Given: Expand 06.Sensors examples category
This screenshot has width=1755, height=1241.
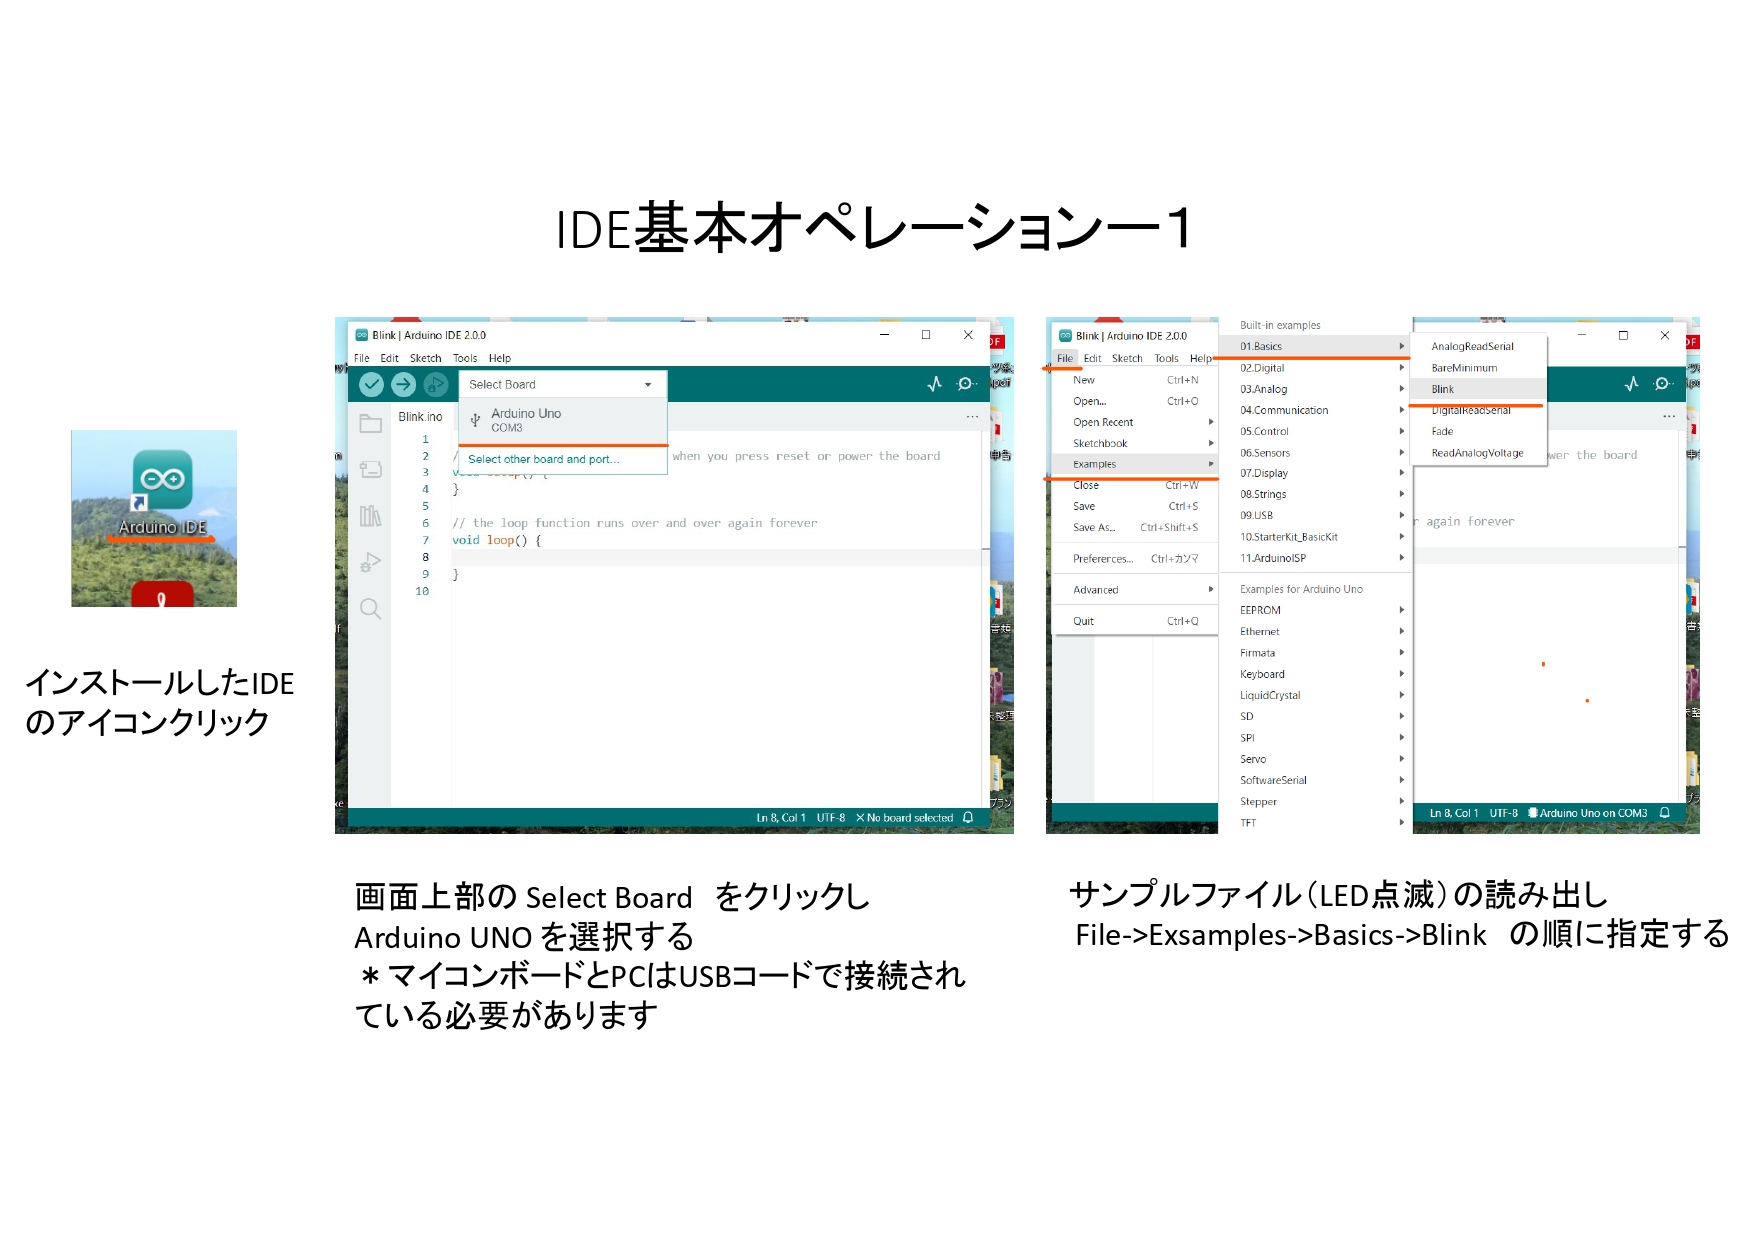Looking at the screenshot, I should (1315, 453).
